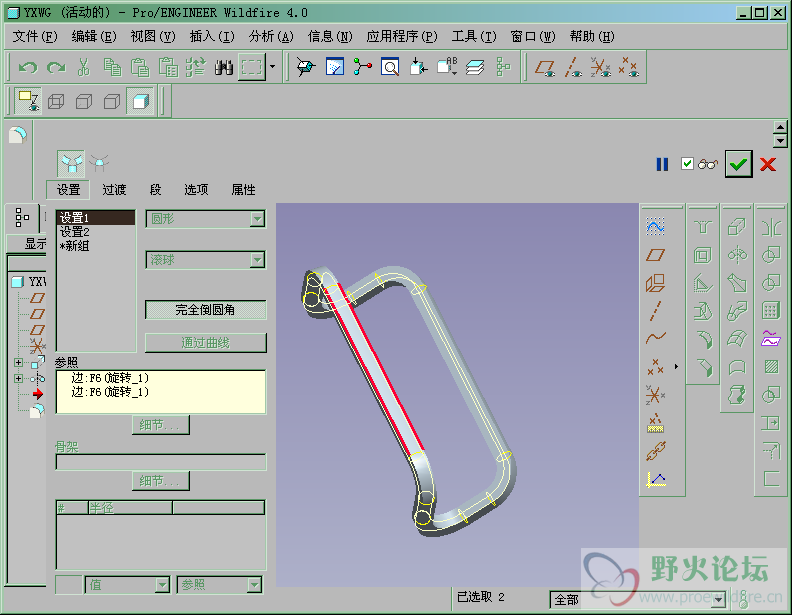Click the sketch tool icon

[x=655, y=227]
